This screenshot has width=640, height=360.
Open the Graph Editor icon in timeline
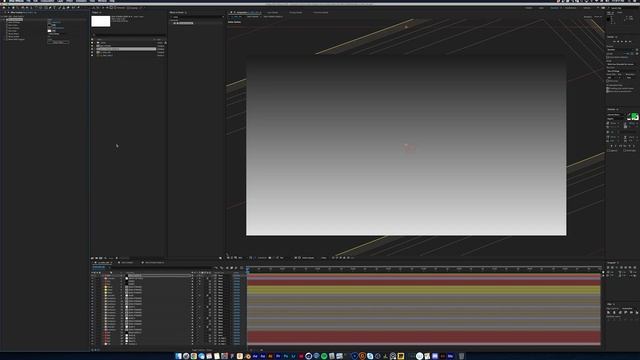[x=241, y=268]
